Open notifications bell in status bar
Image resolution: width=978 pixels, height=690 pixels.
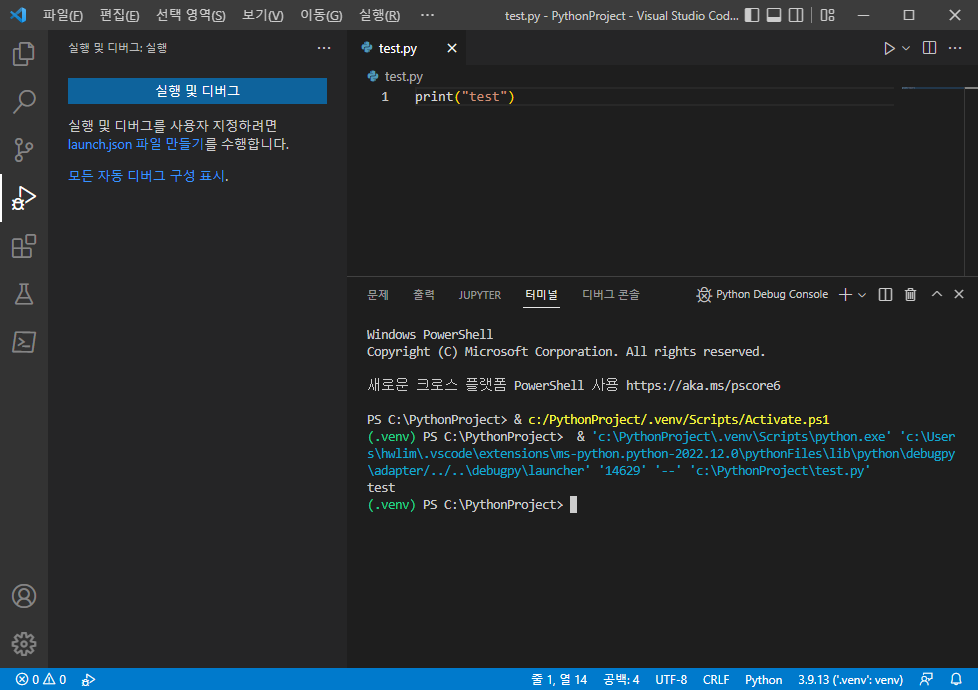(956, 679)
